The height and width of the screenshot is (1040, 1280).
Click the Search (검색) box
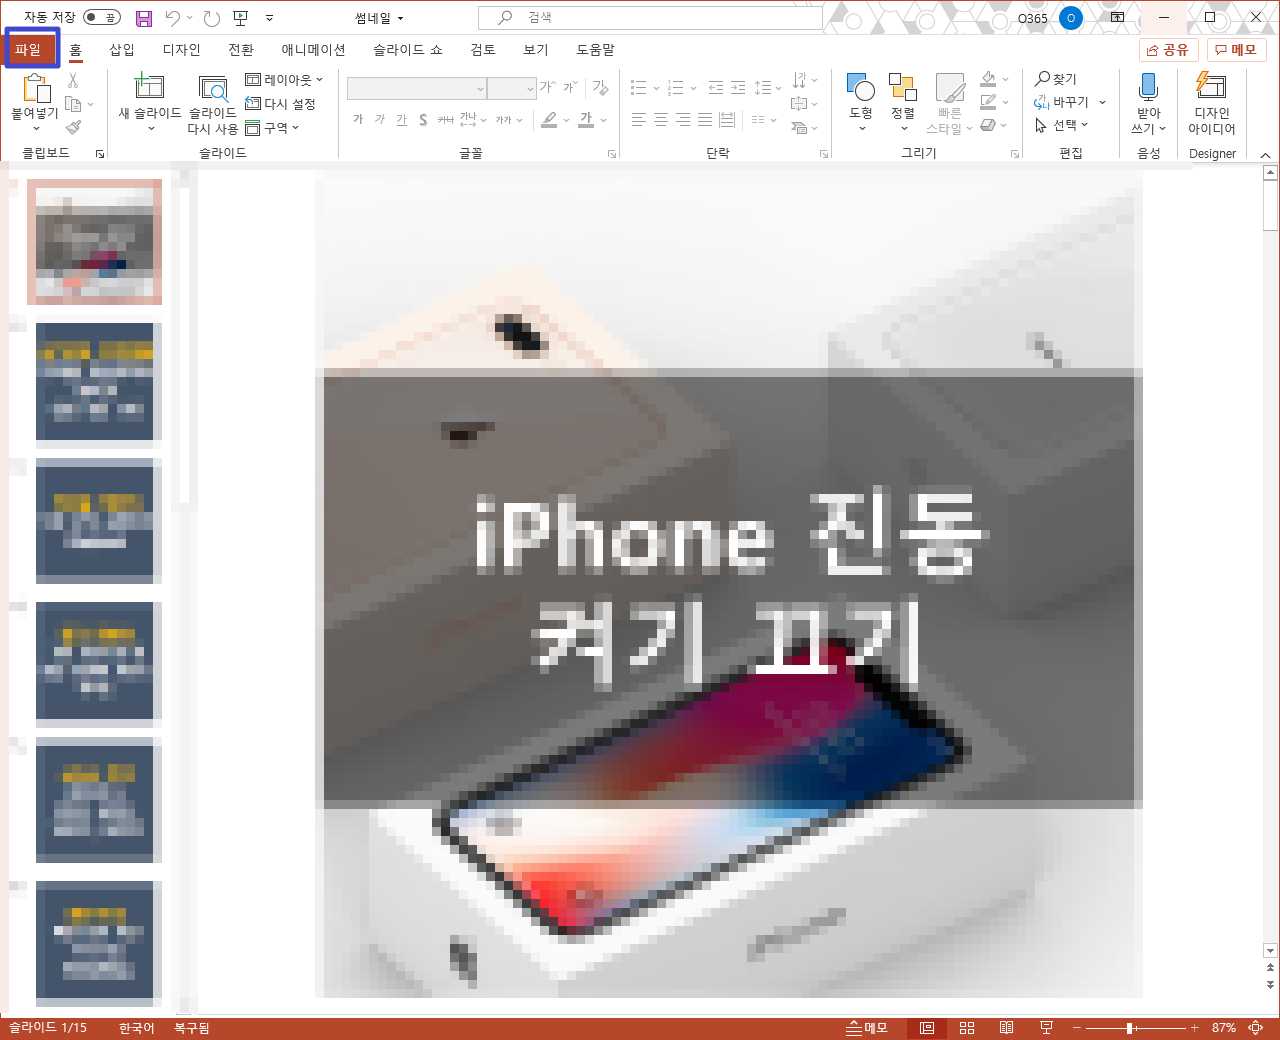(650, 18)
